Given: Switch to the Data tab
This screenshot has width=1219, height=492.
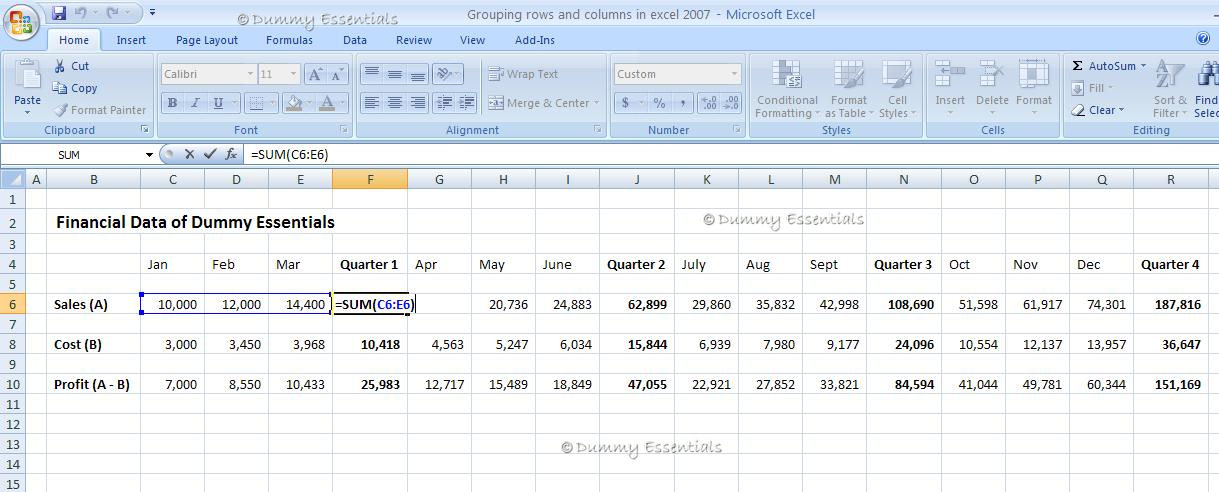Looking at the screenshot, I should pyautogui.click(x=355, y=40).
